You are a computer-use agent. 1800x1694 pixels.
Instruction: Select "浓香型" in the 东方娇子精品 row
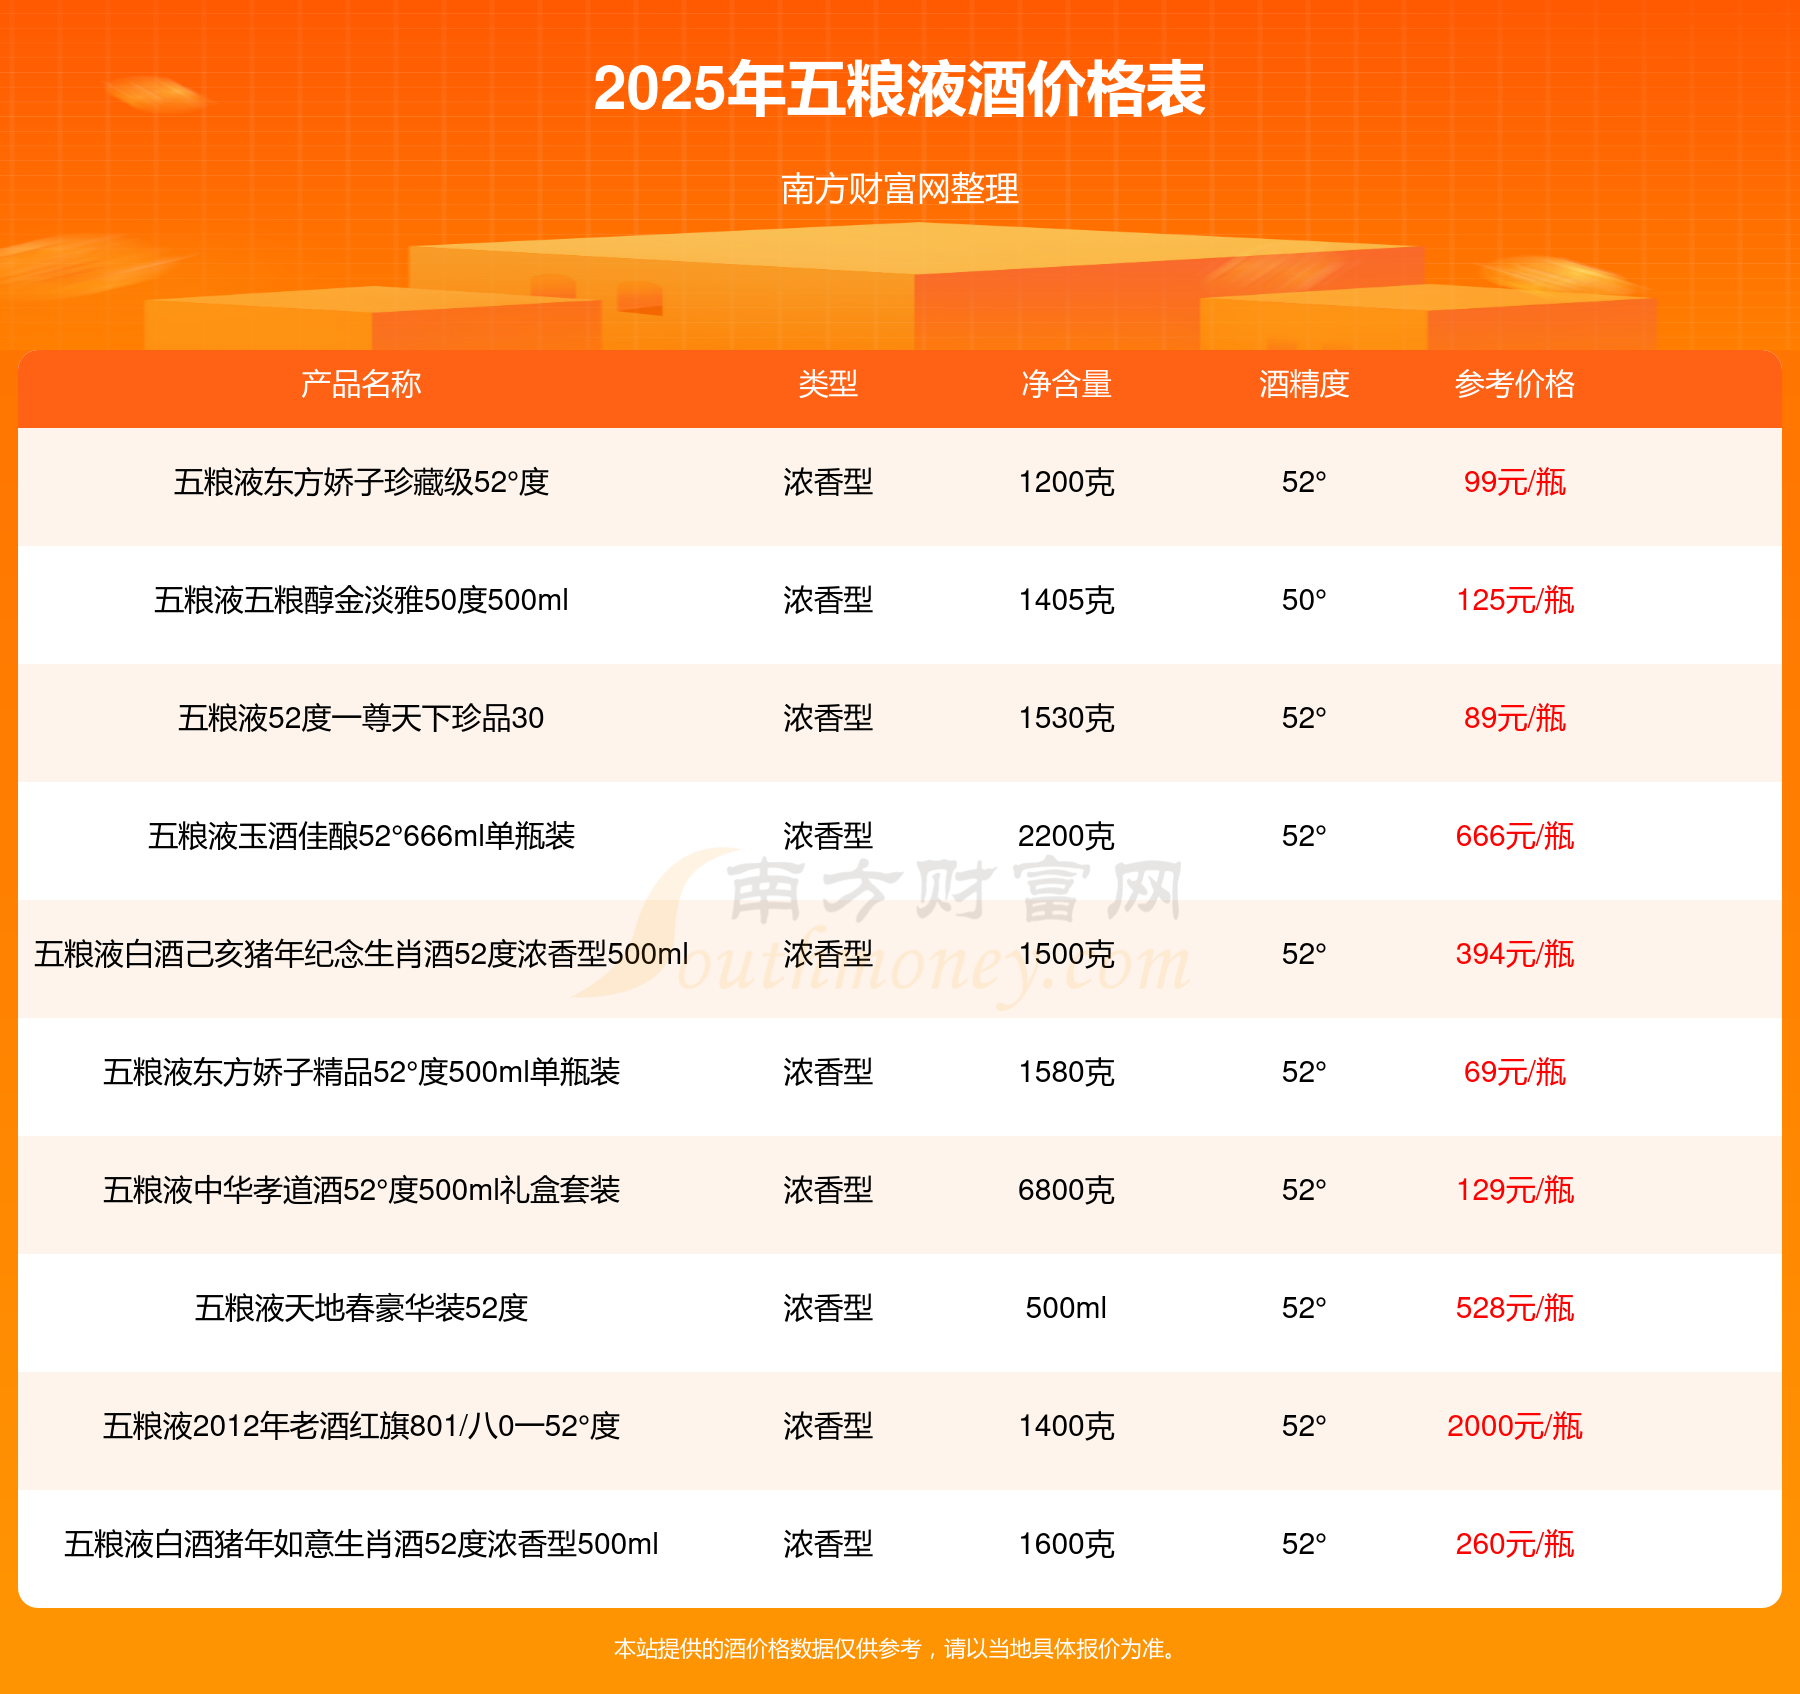[x=828, y=1072]
